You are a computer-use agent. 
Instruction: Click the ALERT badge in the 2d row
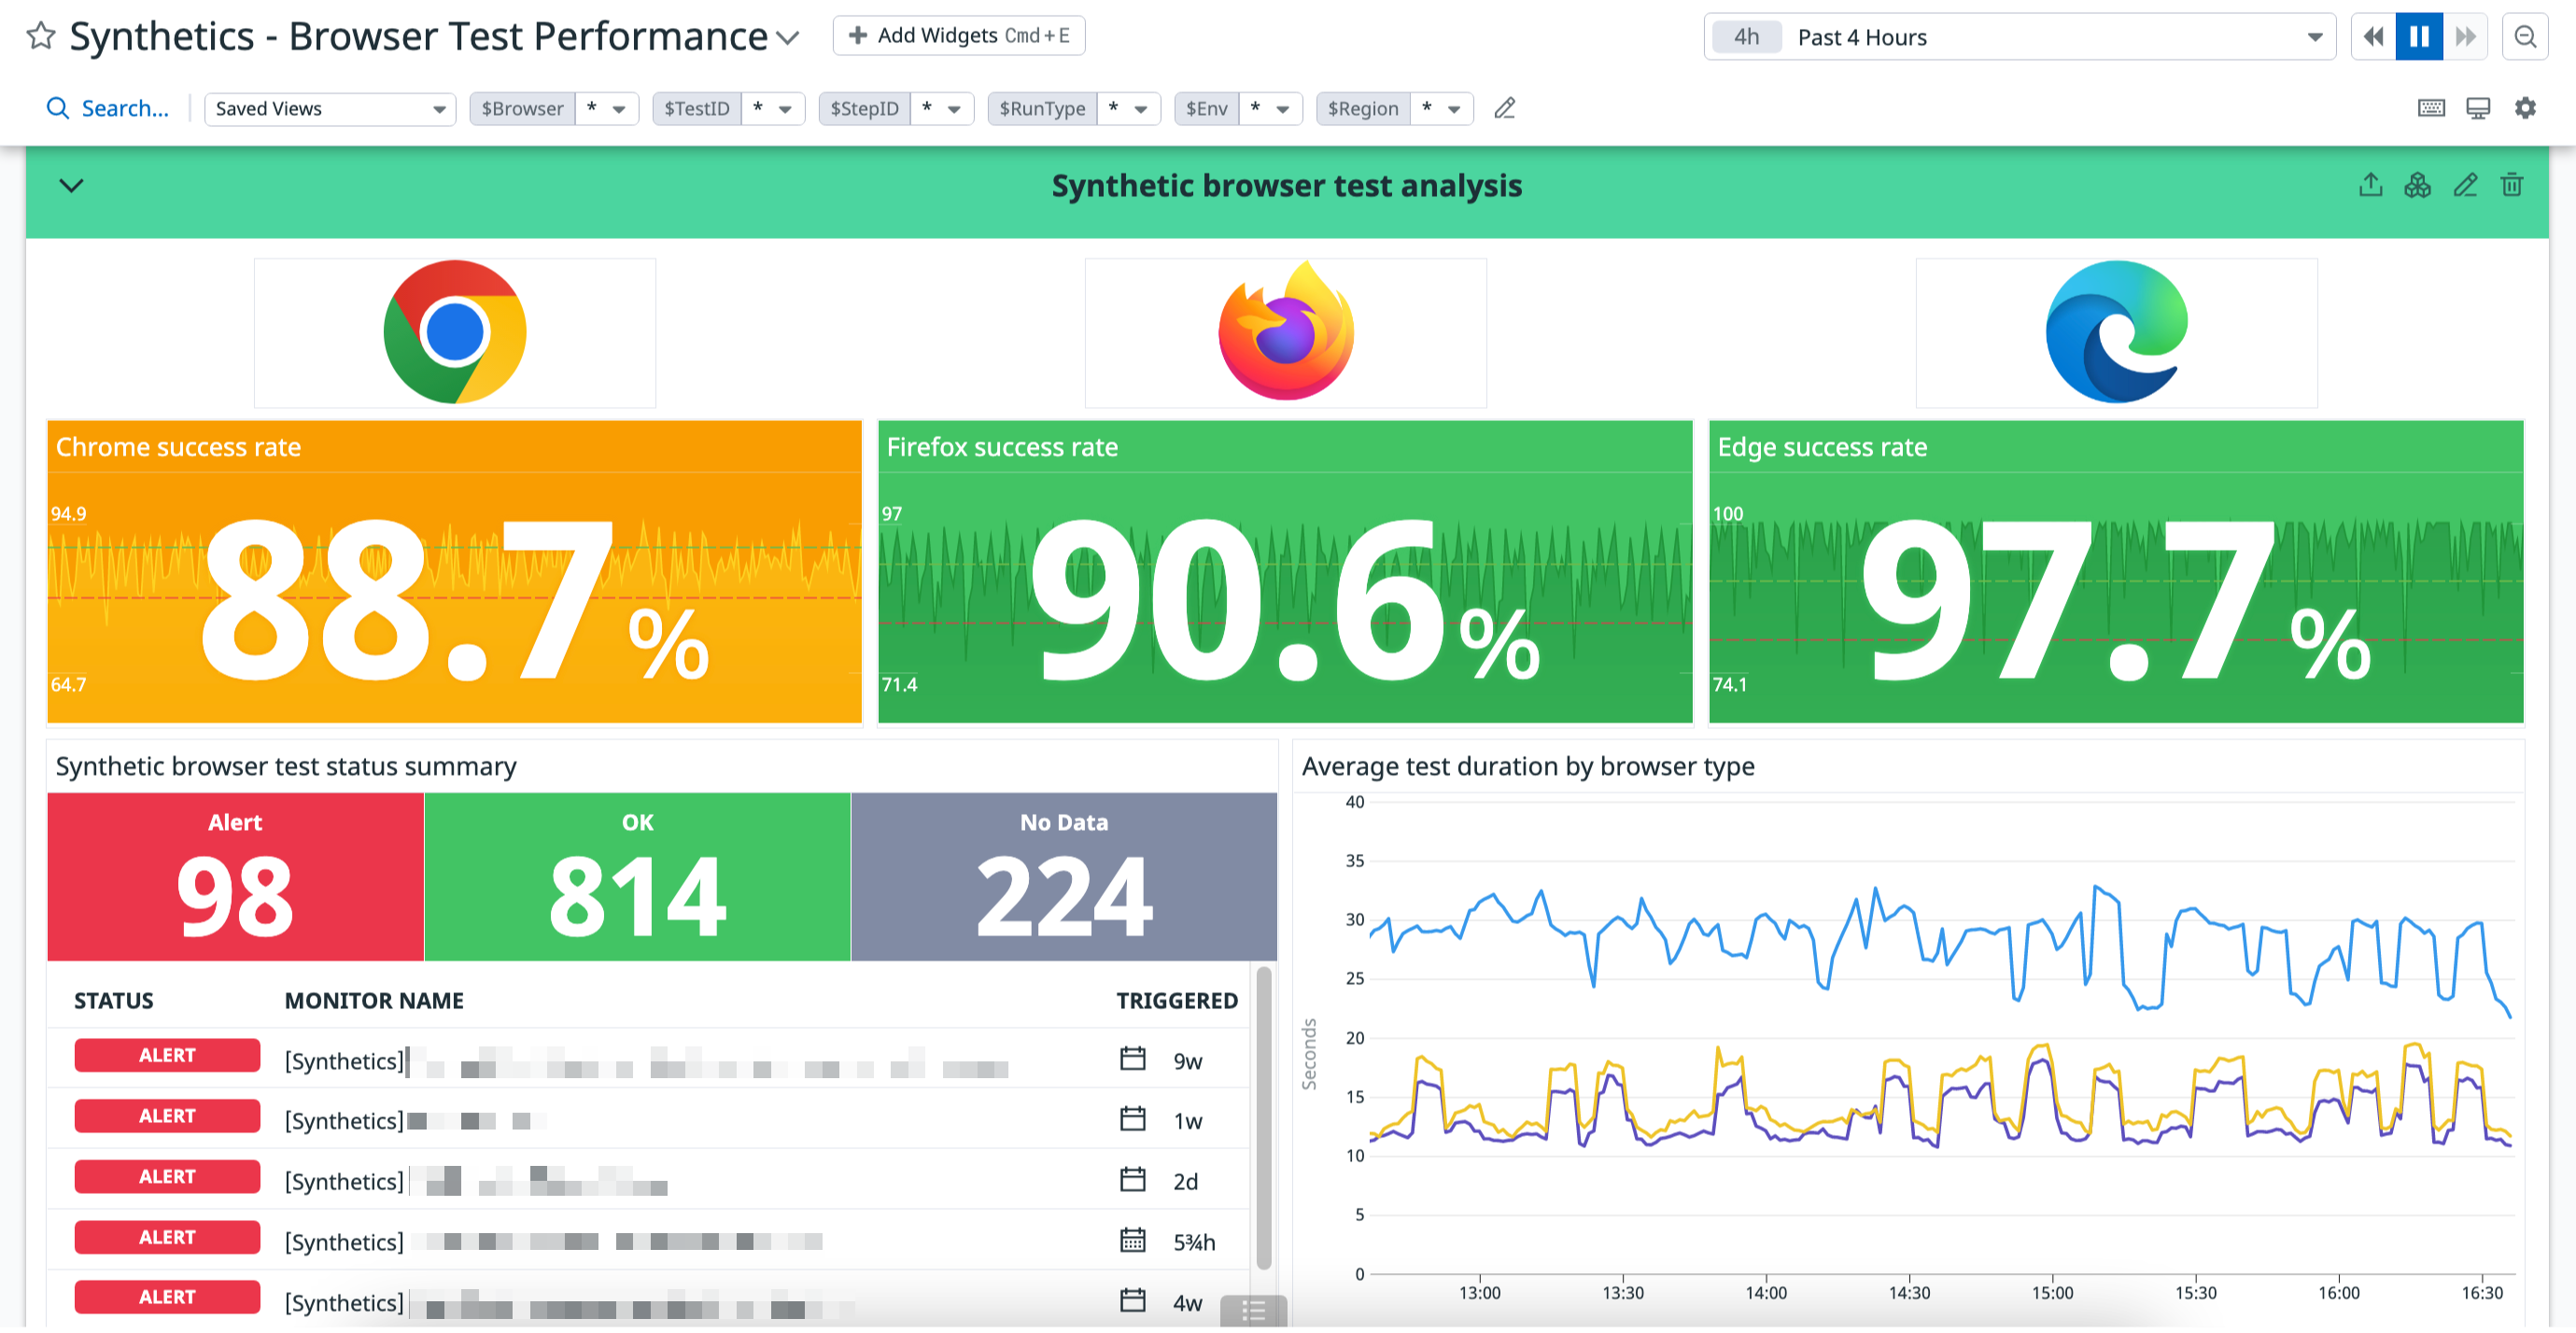[x=167, y=1177]
